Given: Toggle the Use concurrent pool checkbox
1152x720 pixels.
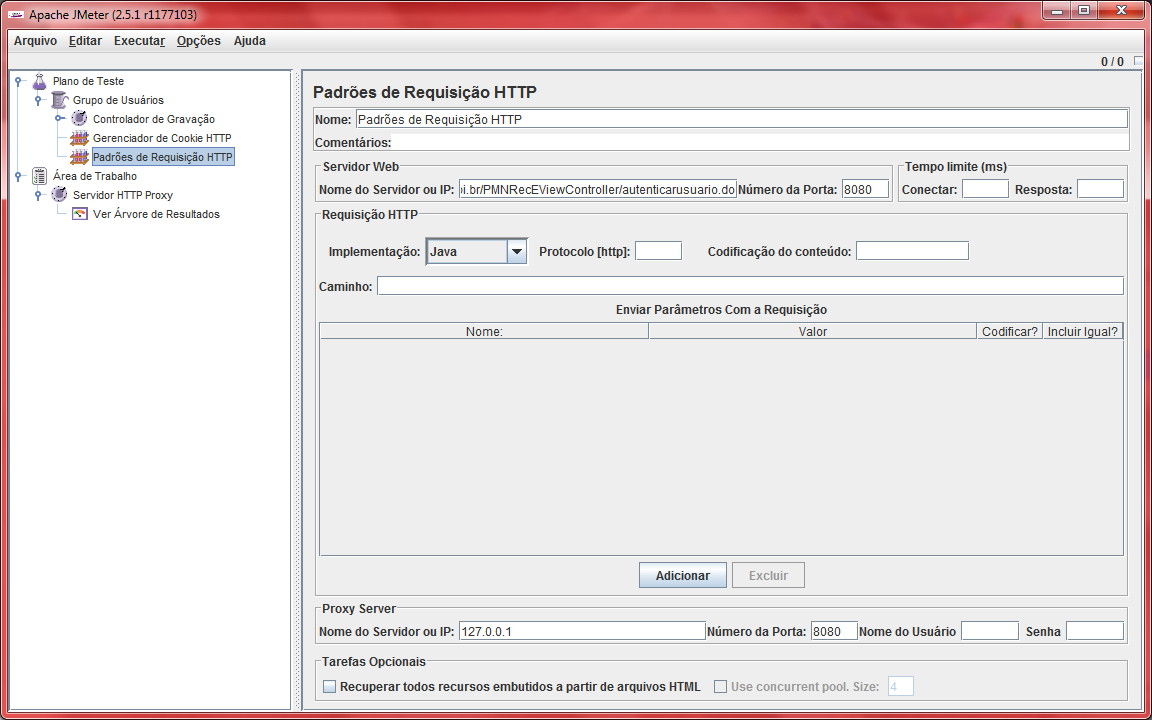Looking at the screenshot, I should pos(721,687).
